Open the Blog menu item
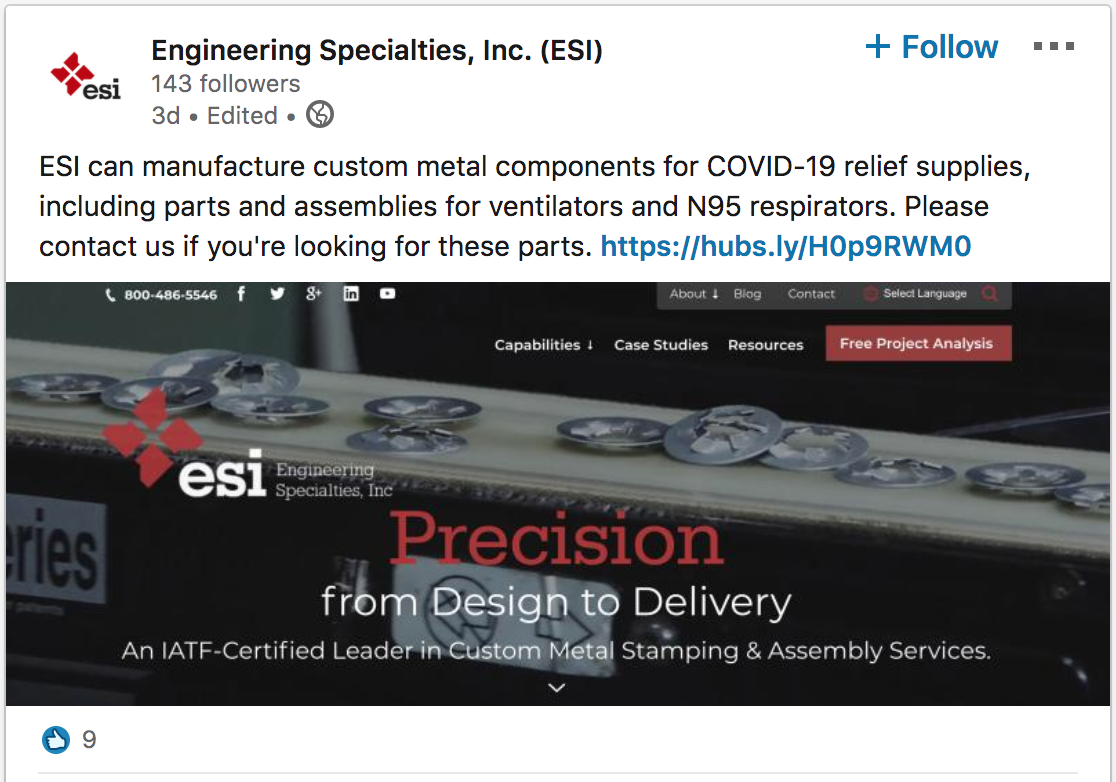 tap(747, 293)
